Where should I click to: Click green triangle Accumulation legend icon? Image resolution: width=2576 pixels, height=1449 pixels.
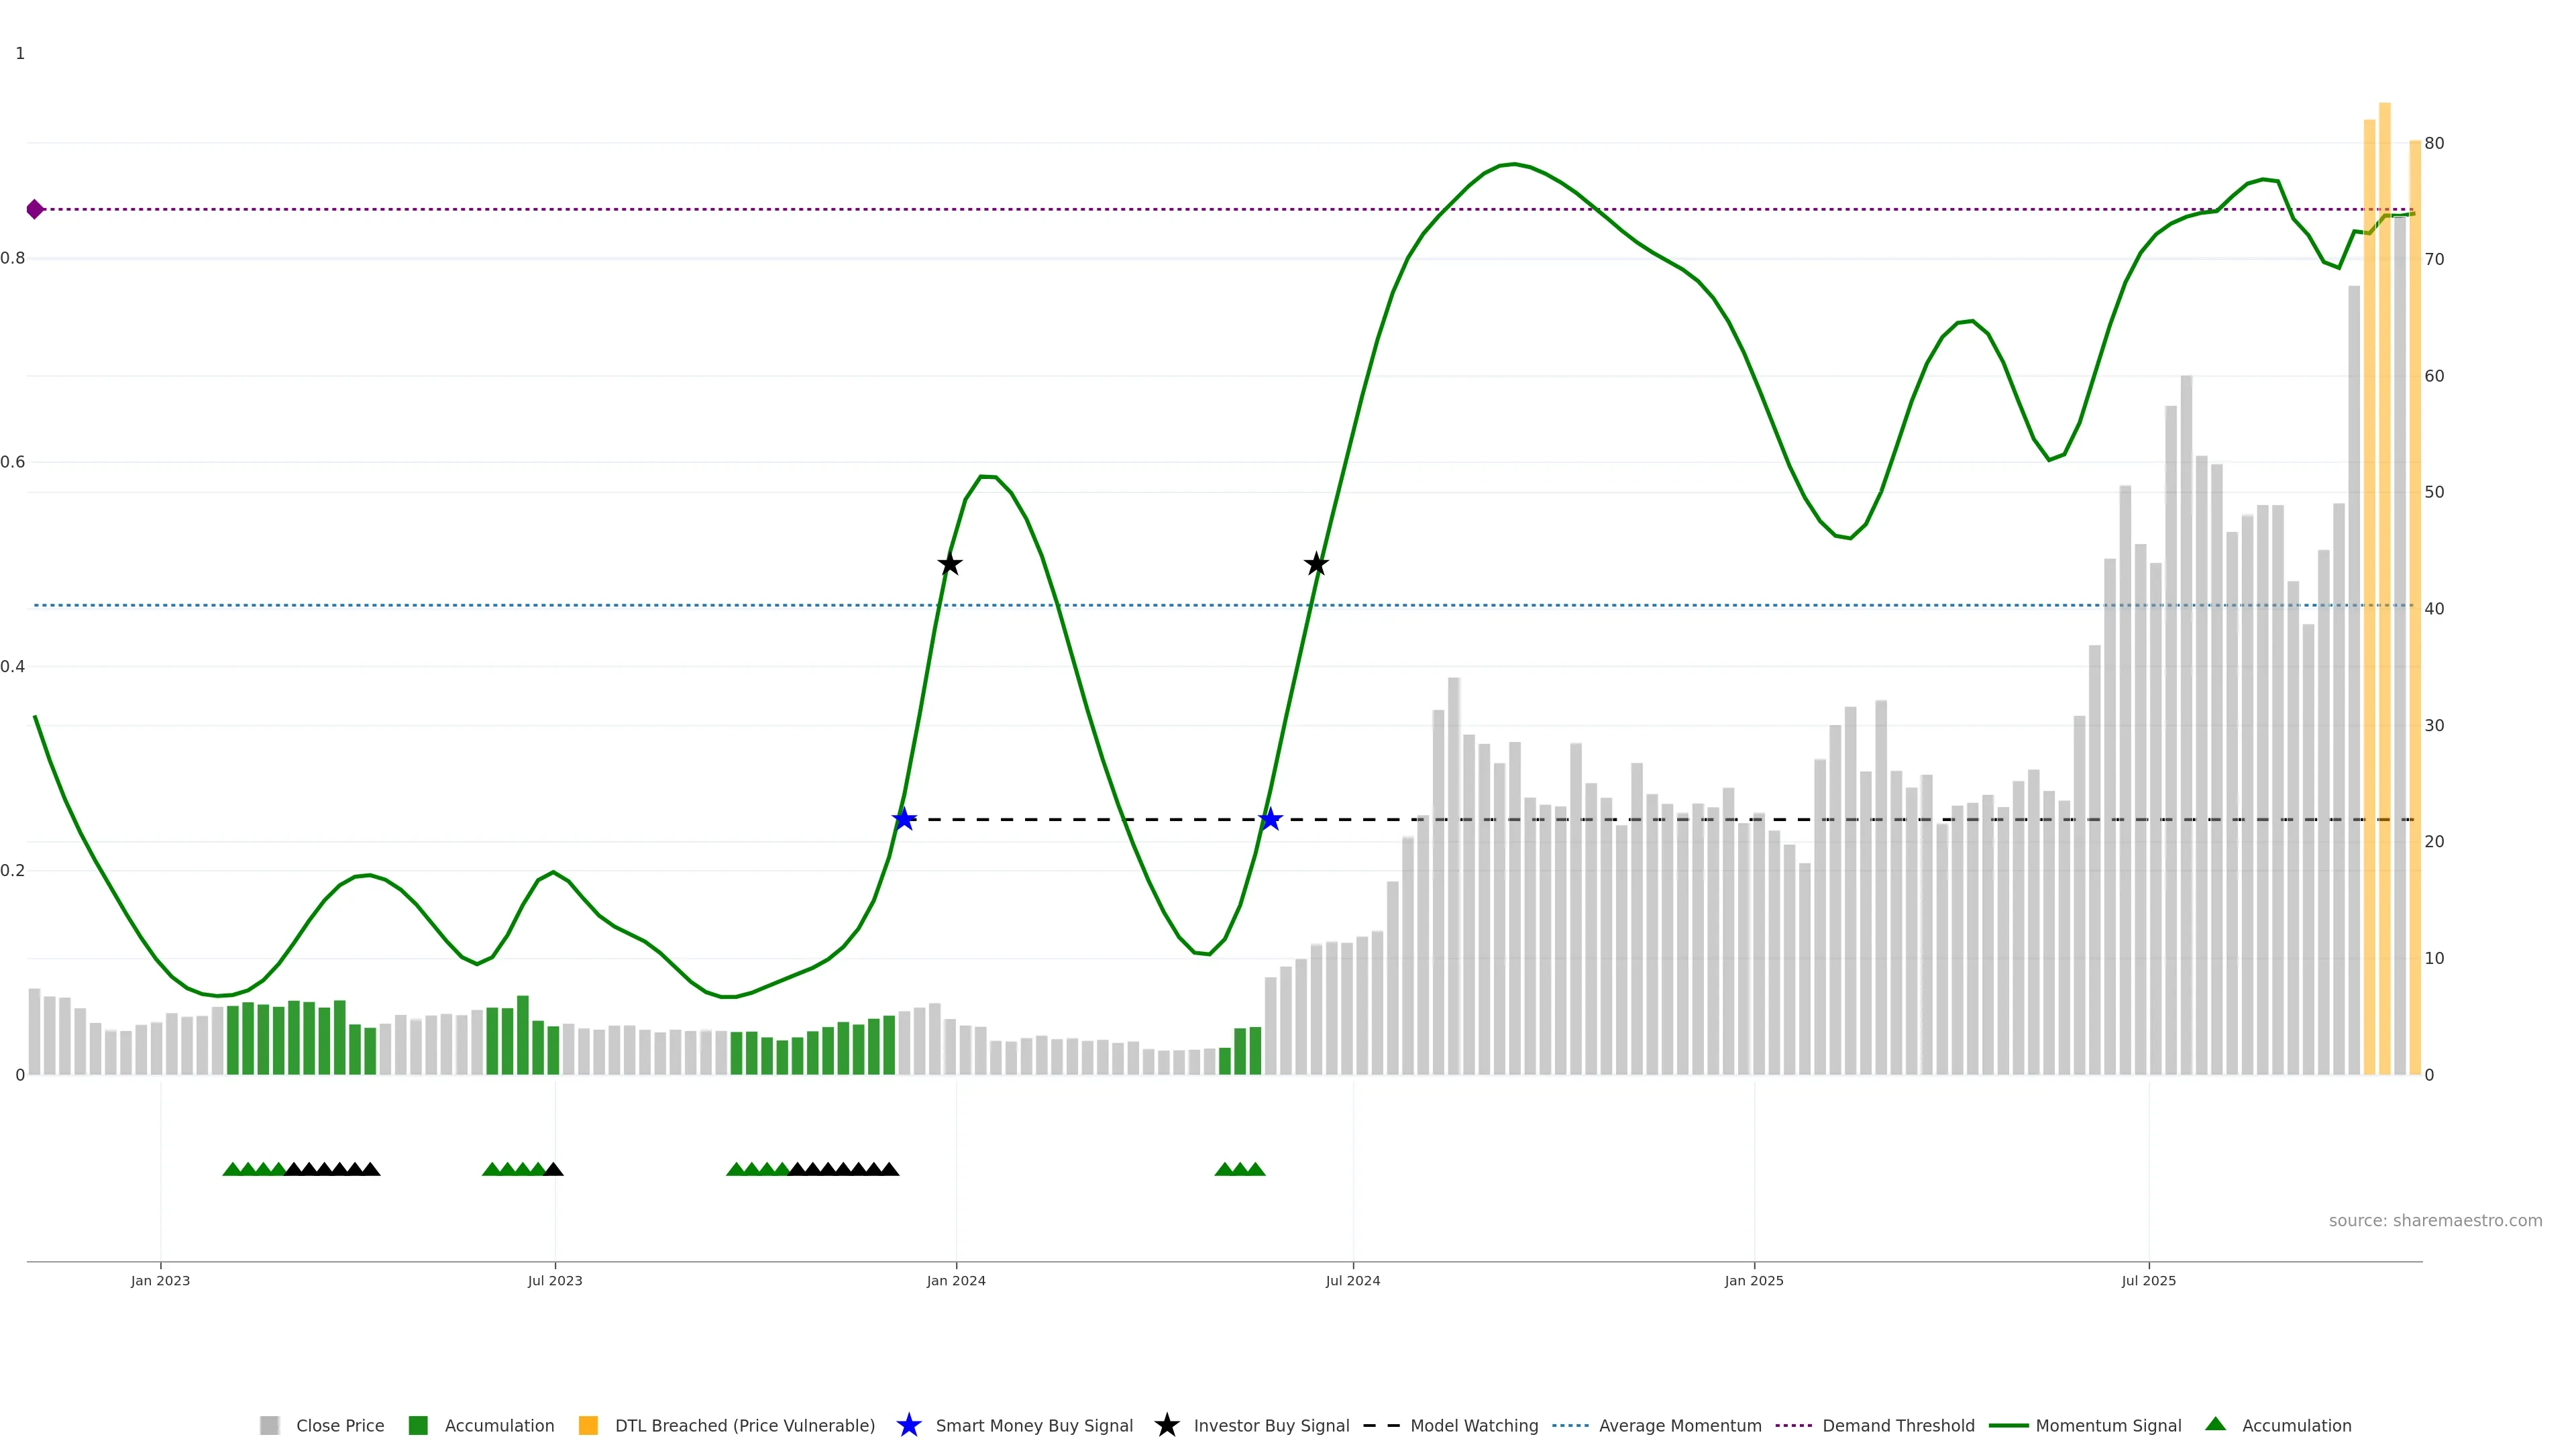point(2215,1424)
